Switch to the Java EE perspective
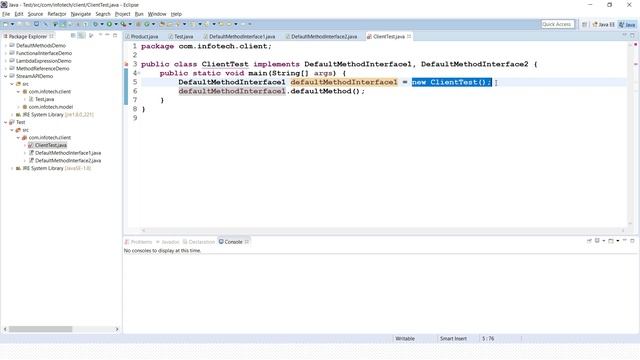The width and height of the screenshot is (640, 360). [x=603, y=24]
